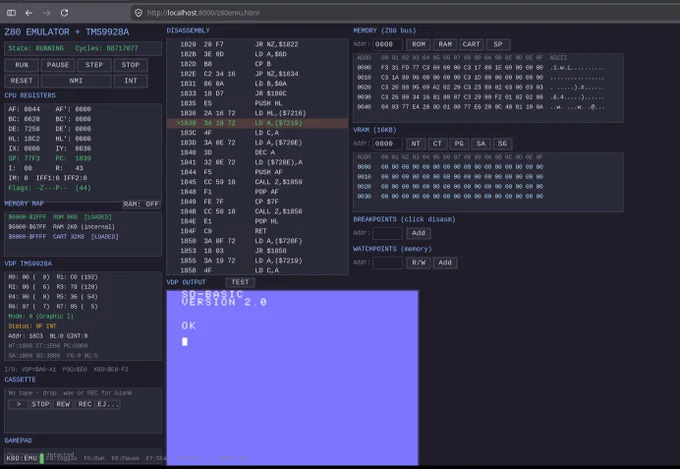Jump the memory view to SP
This screenshot has height=469, width=680.
[498, 44]
